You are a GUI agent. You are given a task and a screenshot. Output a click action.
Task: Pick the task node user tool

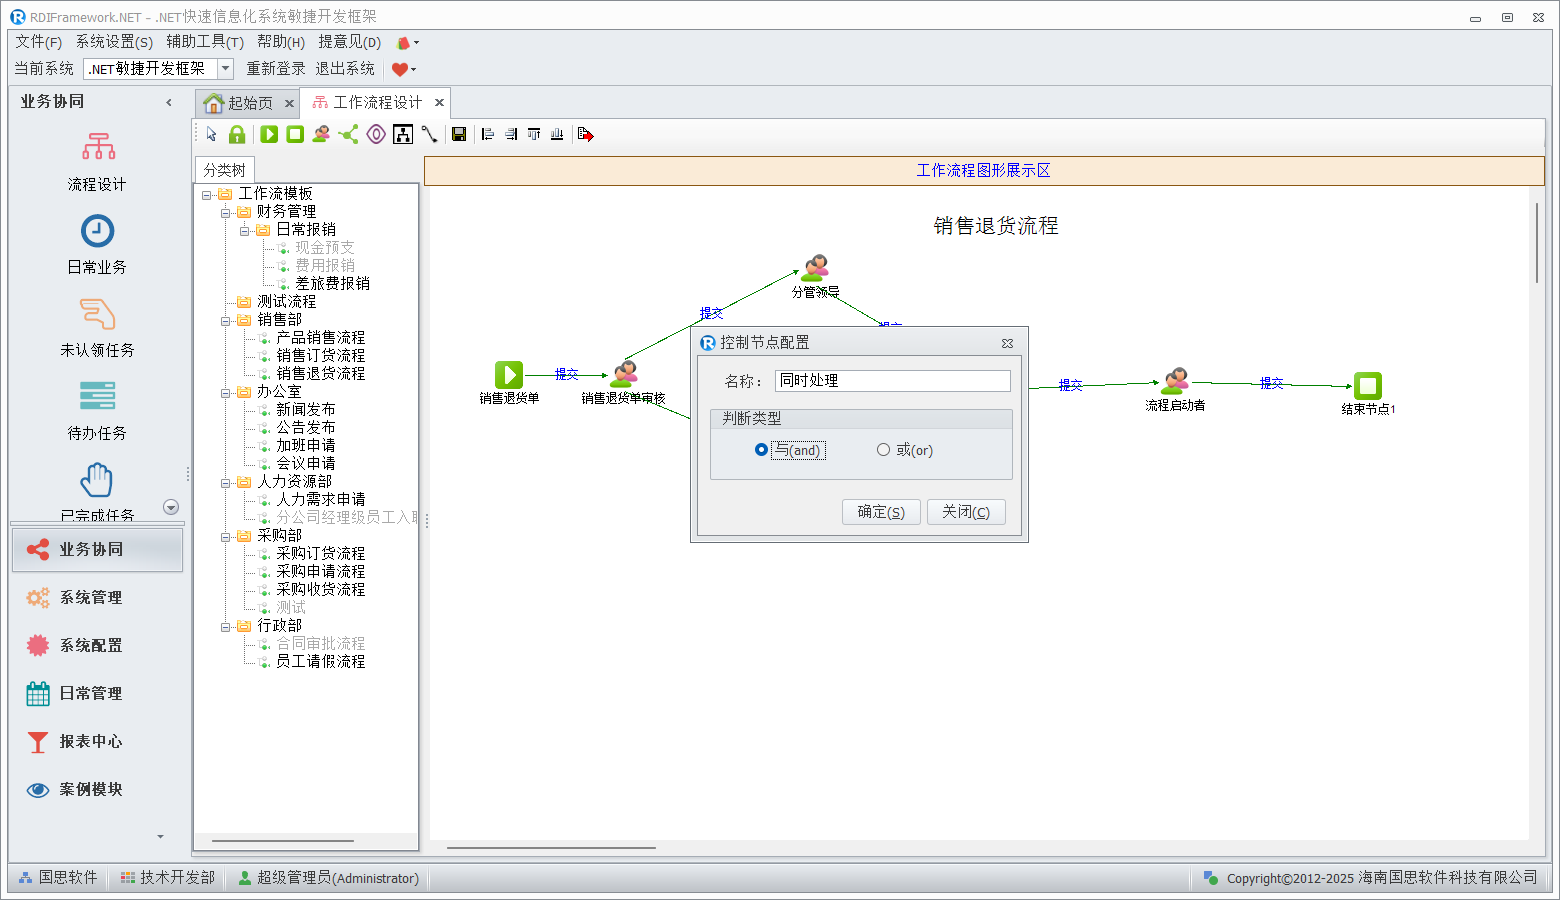(321, 134)
